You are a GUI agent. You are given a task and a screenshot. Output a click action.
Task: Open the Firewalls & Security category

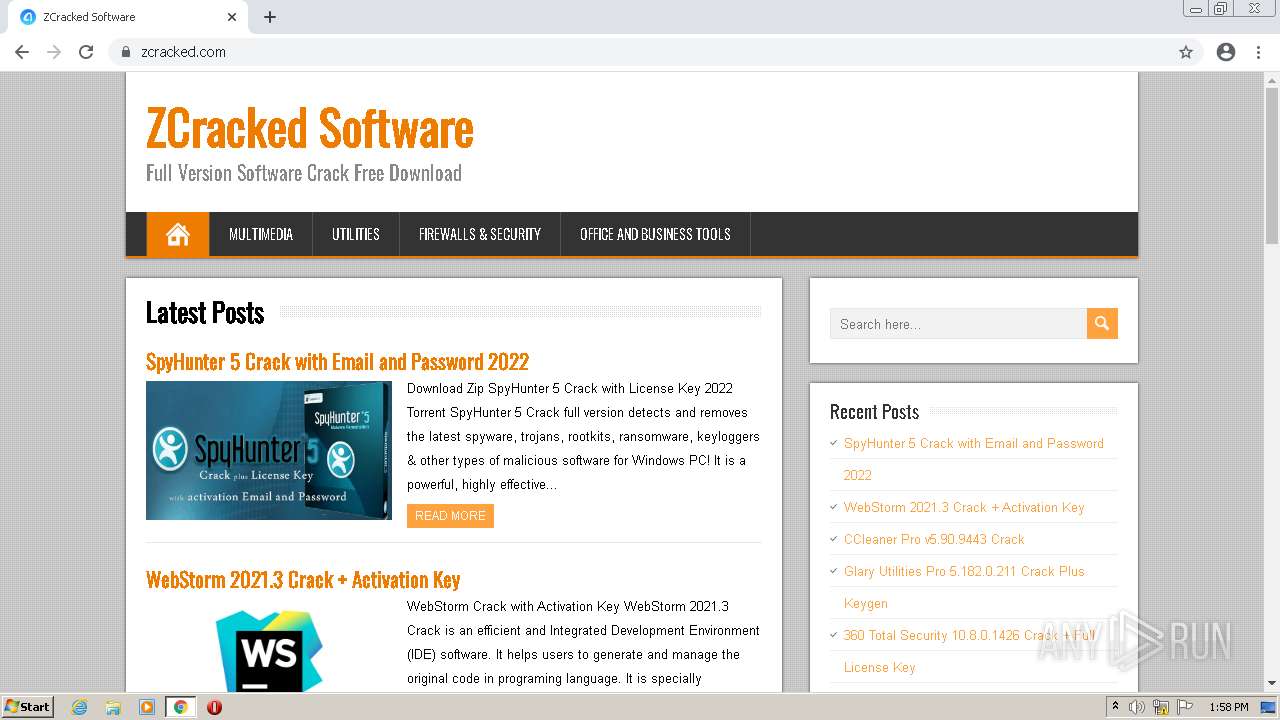click(x=480, y=235)
